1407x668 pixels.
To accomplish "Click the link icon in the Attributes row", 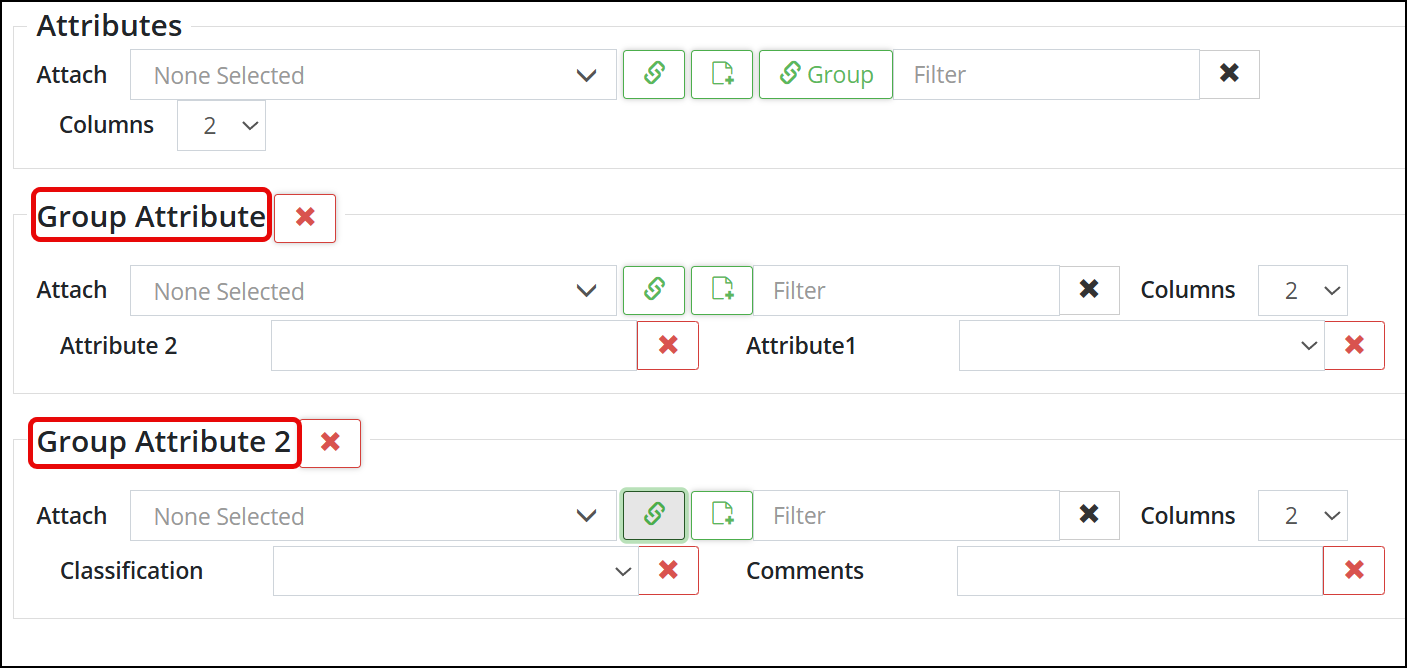I will pyautogui.click(x=654, y=75).
